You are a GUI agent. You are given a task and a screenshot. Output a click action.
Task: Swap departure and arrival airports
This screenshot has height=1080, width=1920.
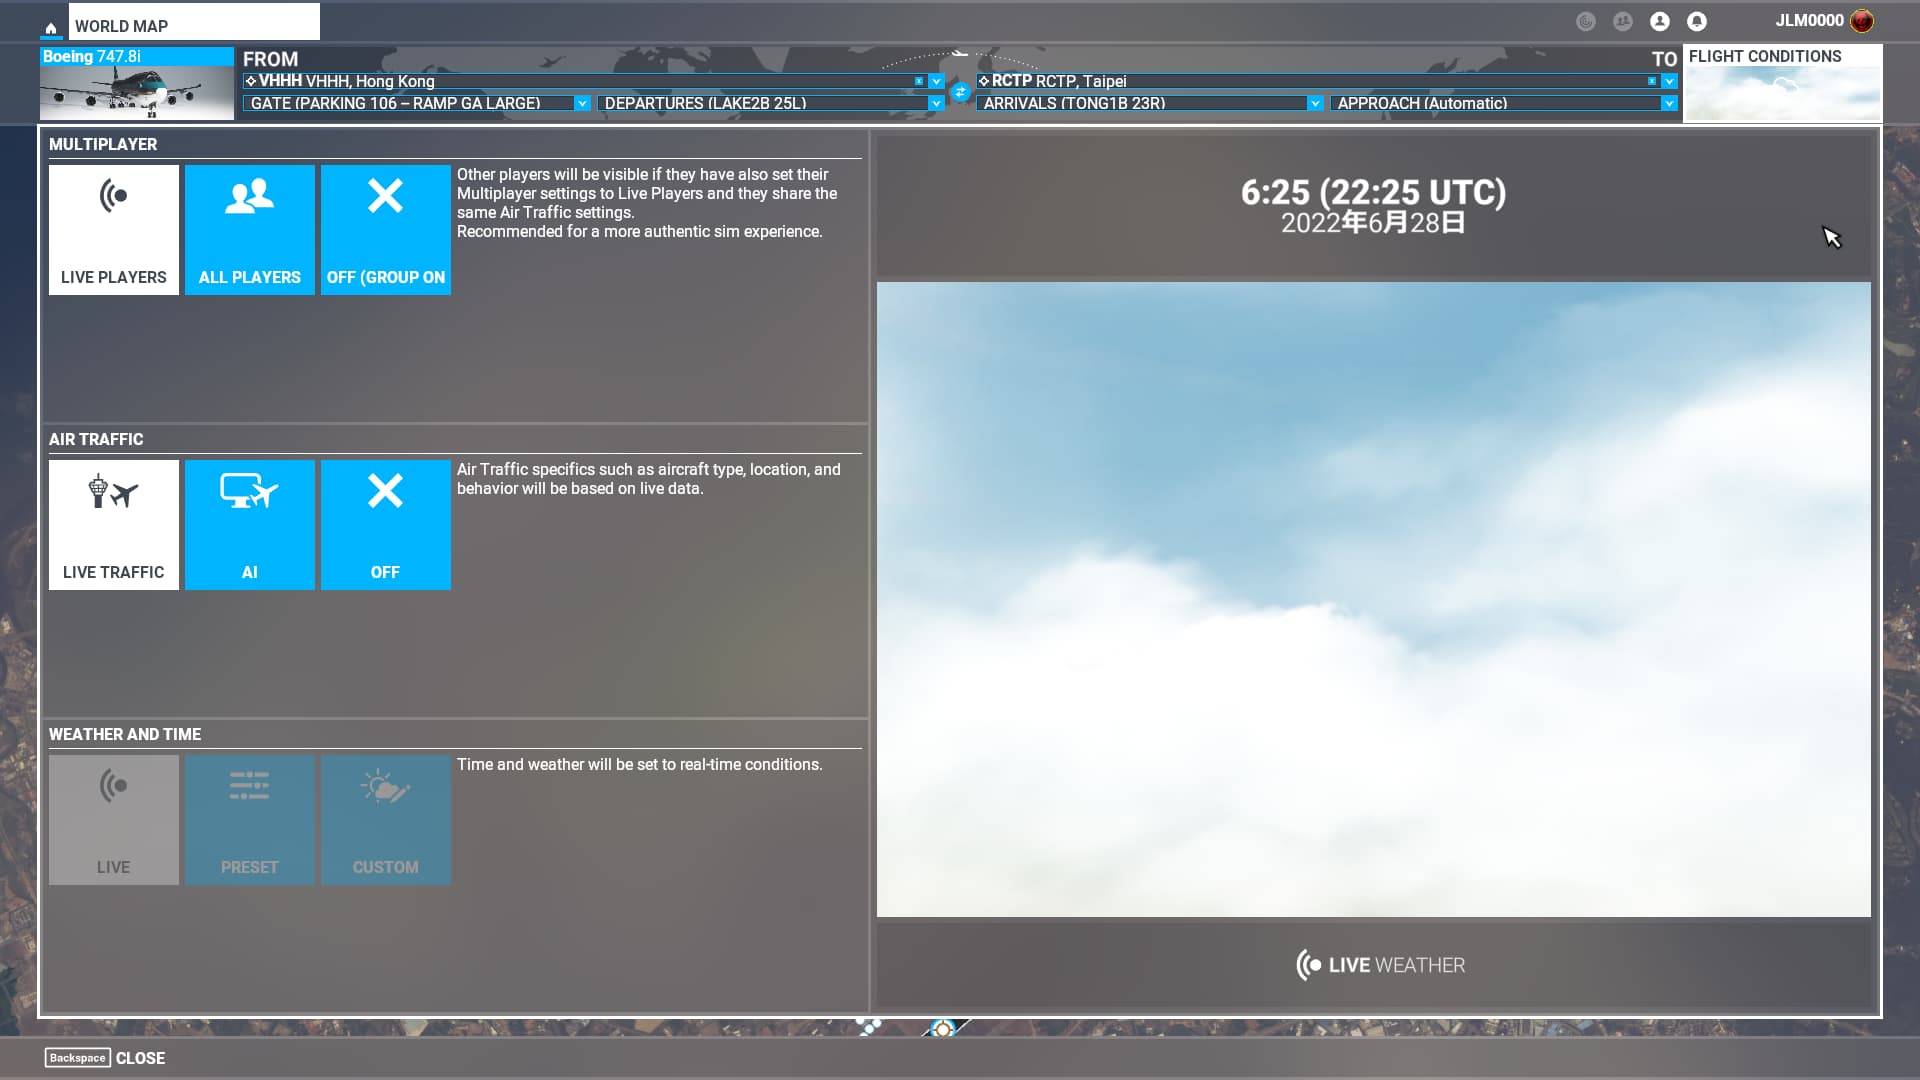960,92
